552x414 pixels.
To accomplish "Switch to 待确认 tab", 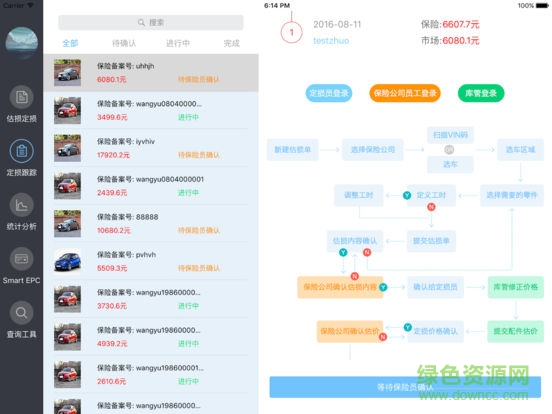I will point(124,43).
